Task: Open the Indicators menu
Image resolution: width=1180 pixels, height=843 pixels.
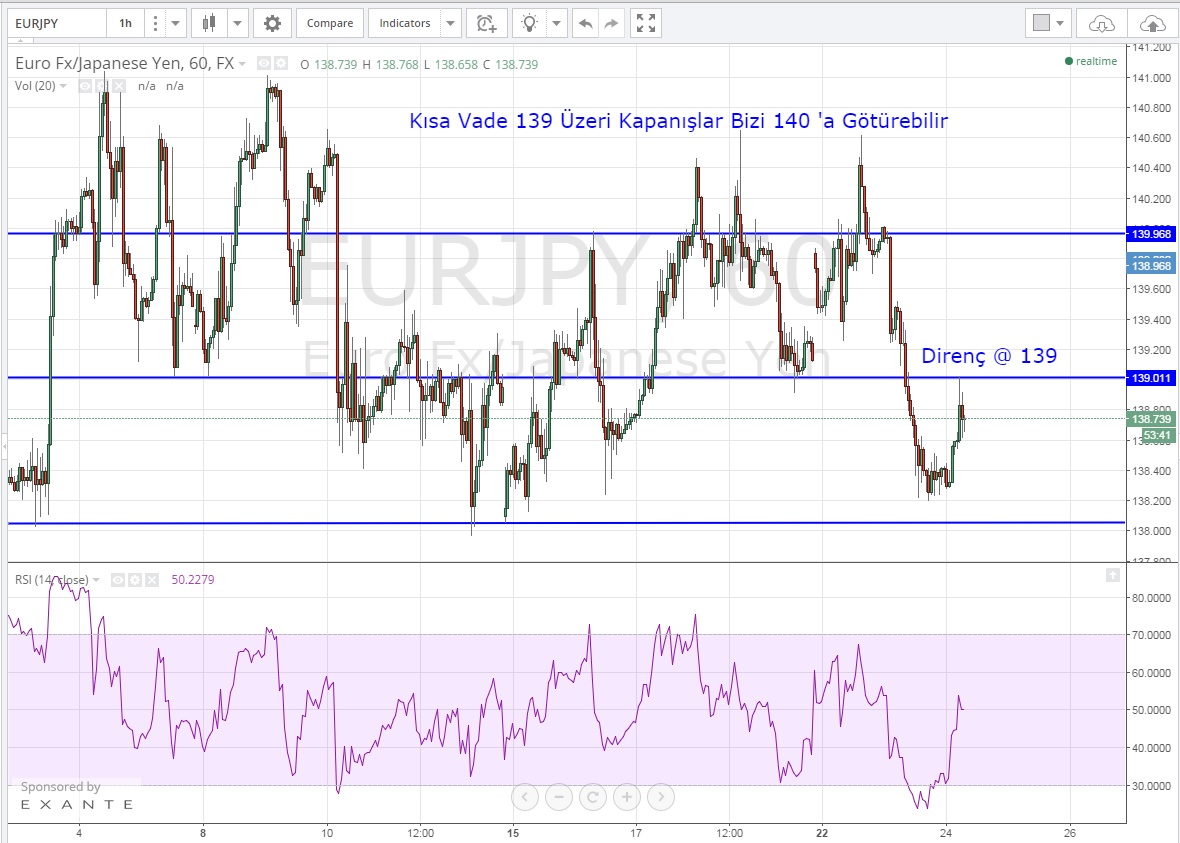Action: (x=405, y=22)
